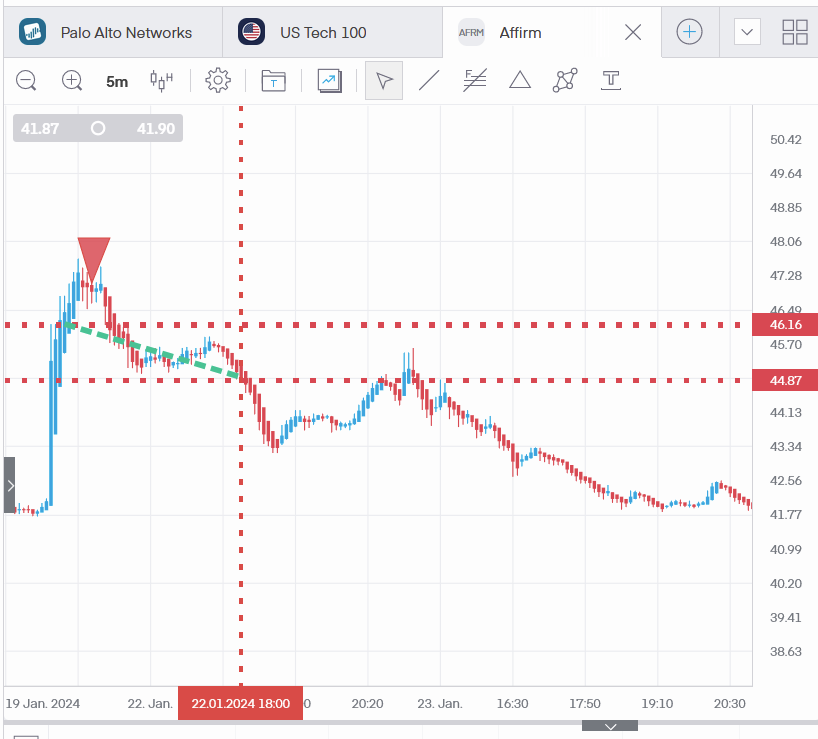818x739 pixels.
Task: Select the text annotation tool
Action: [x=611, y=81]
